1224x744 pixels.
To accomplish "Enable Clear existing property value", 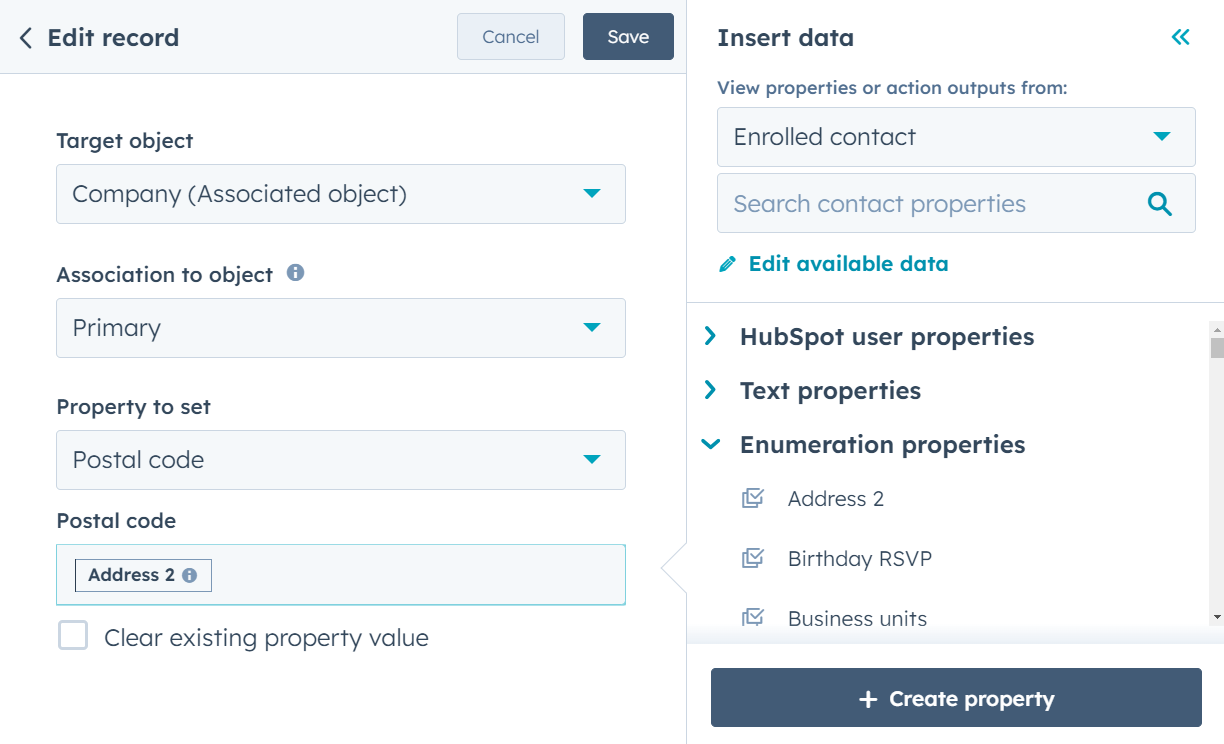I will pyautogui.click(x=73, y=637).
